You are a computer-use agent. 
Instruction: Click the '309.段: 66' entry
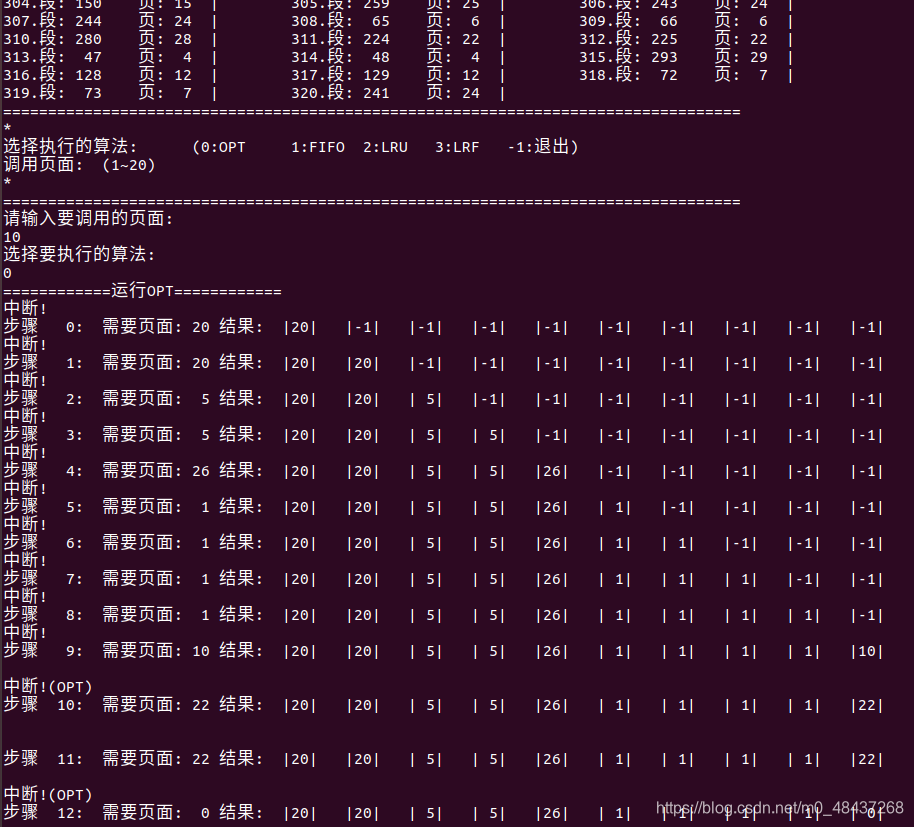[628, 22]
